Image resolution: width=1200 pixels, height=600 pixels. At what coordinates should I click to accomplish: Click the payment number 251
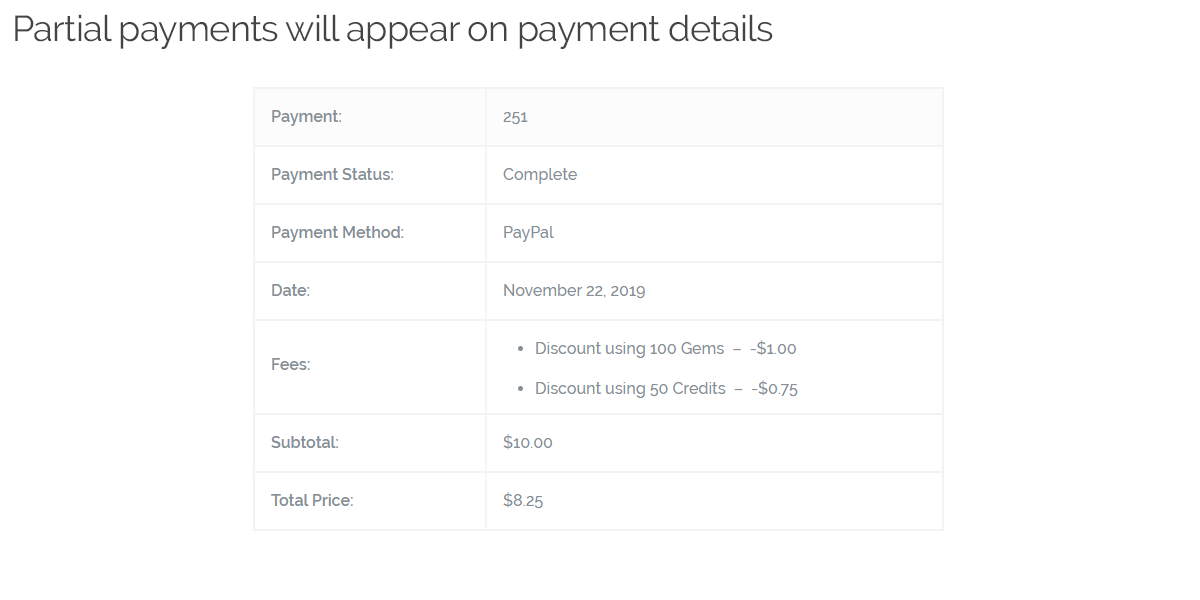(x=515, y=117)
